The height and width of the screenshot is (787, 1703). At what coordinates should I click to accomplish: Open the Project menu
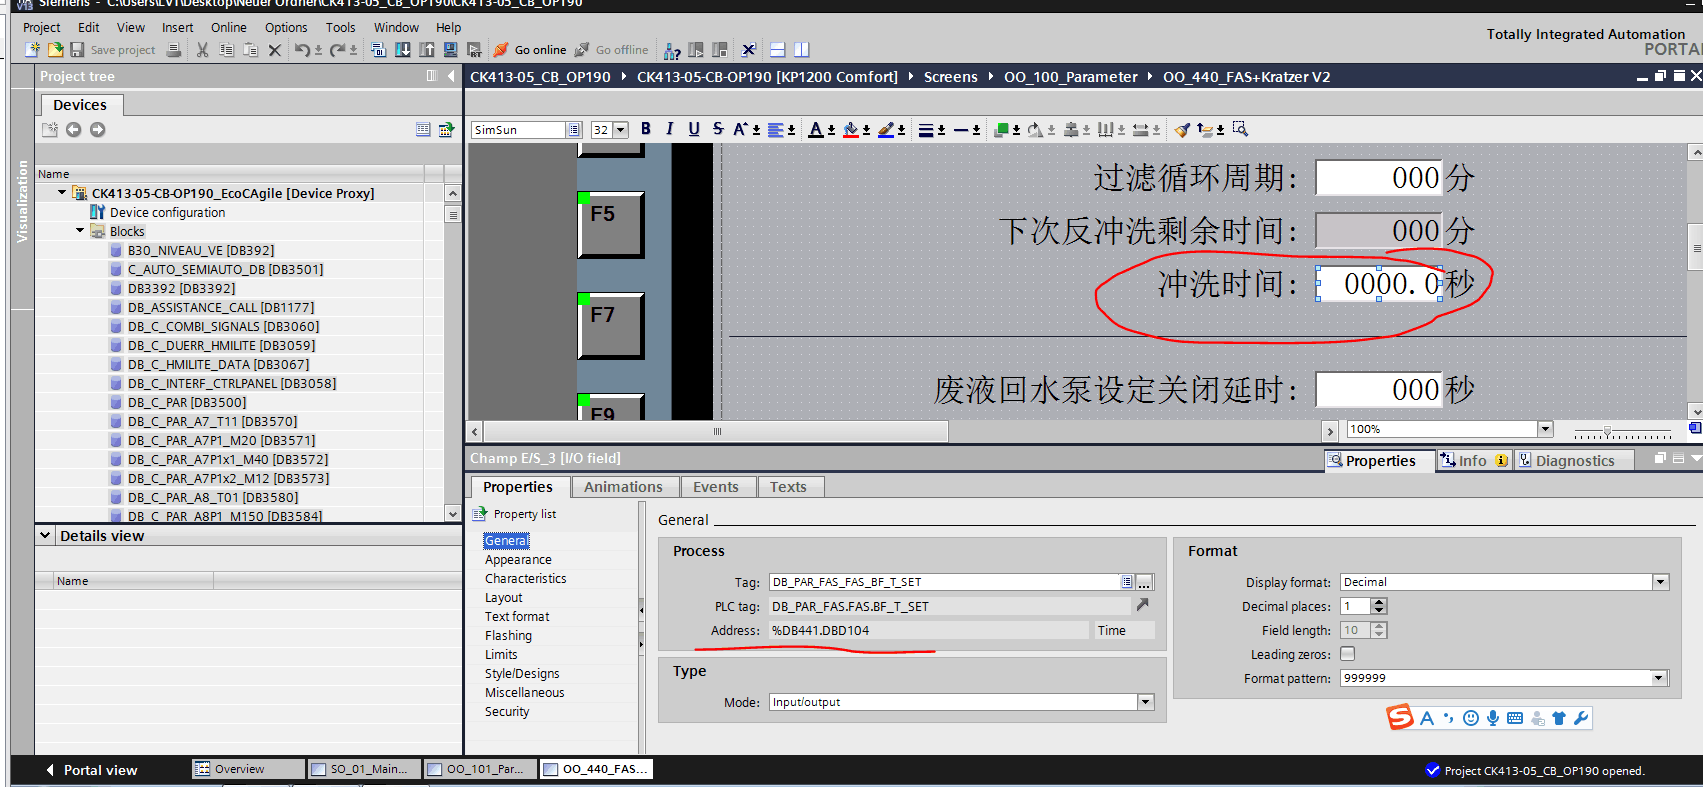coord(42,27)
